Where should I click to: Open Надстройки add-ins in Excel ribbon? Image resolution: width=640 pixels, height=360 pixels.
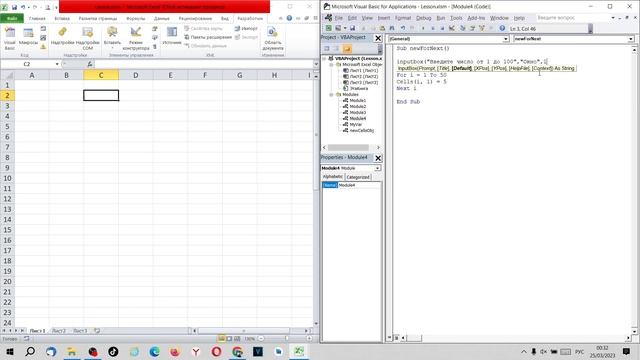(62, 37)
